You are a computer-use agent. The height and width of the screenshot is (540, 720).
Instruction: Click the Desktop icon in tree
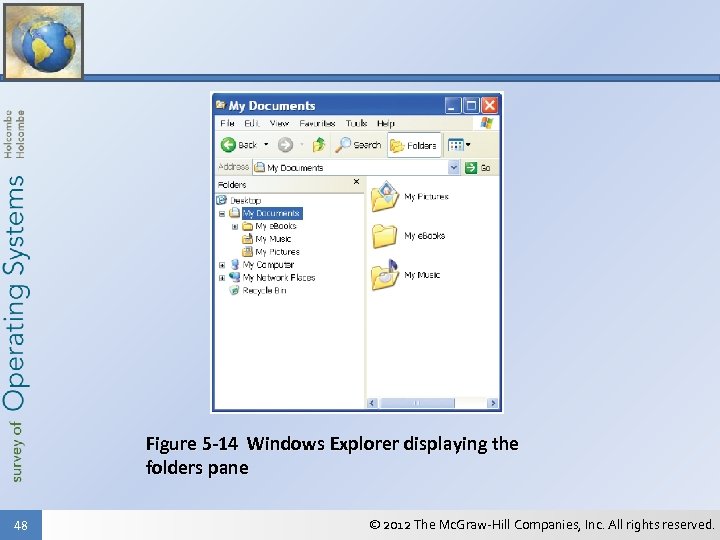click(x=222, y=200)
